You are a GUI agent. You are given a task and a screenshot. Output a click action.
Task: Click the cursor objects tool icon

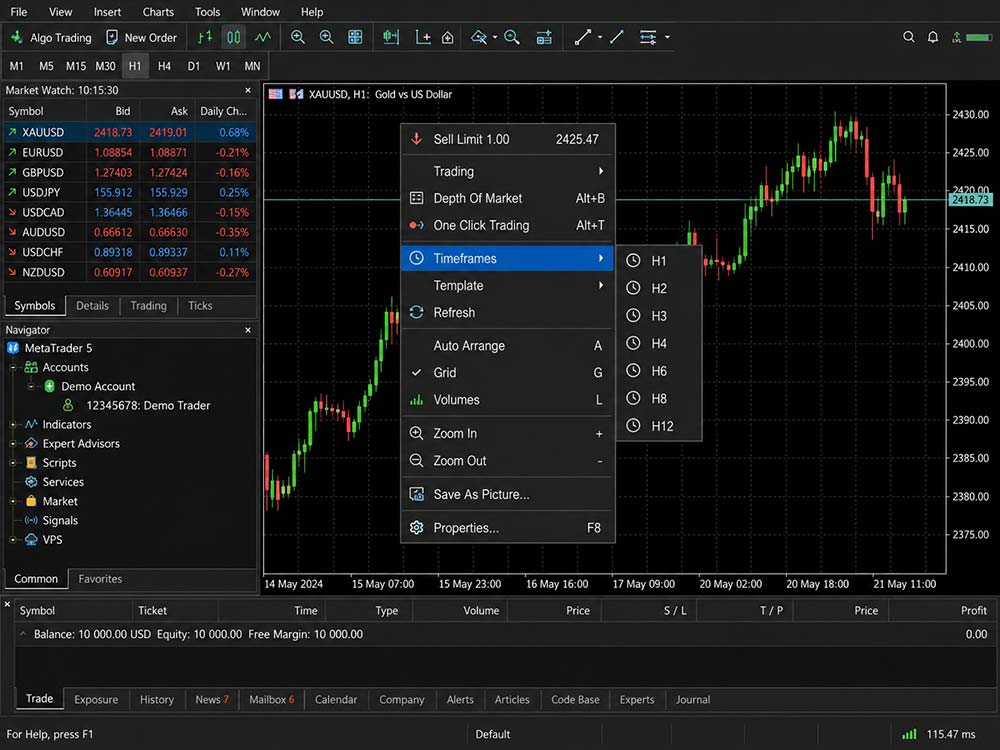pyautogui.click(x=478, y=38)
